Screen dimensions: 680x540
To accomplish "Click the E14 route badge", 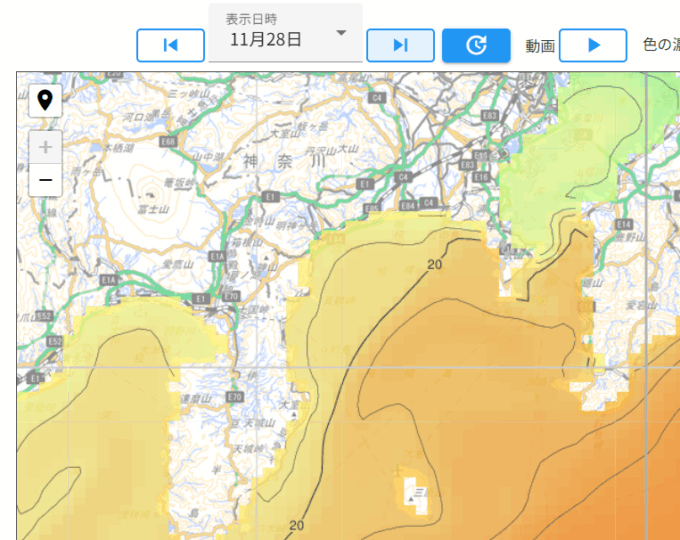I will tap(625, 224).
